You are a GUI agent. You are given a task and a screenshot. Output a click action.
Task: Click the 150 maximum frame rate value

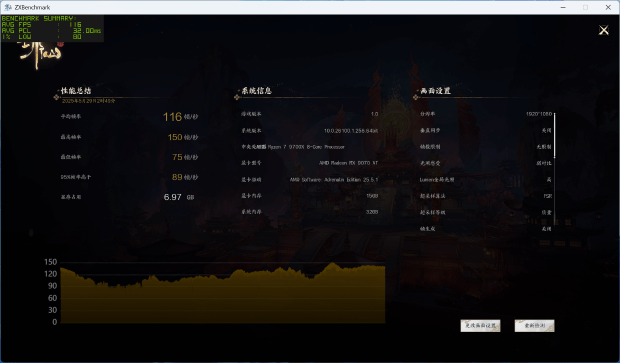coord(175,137)
